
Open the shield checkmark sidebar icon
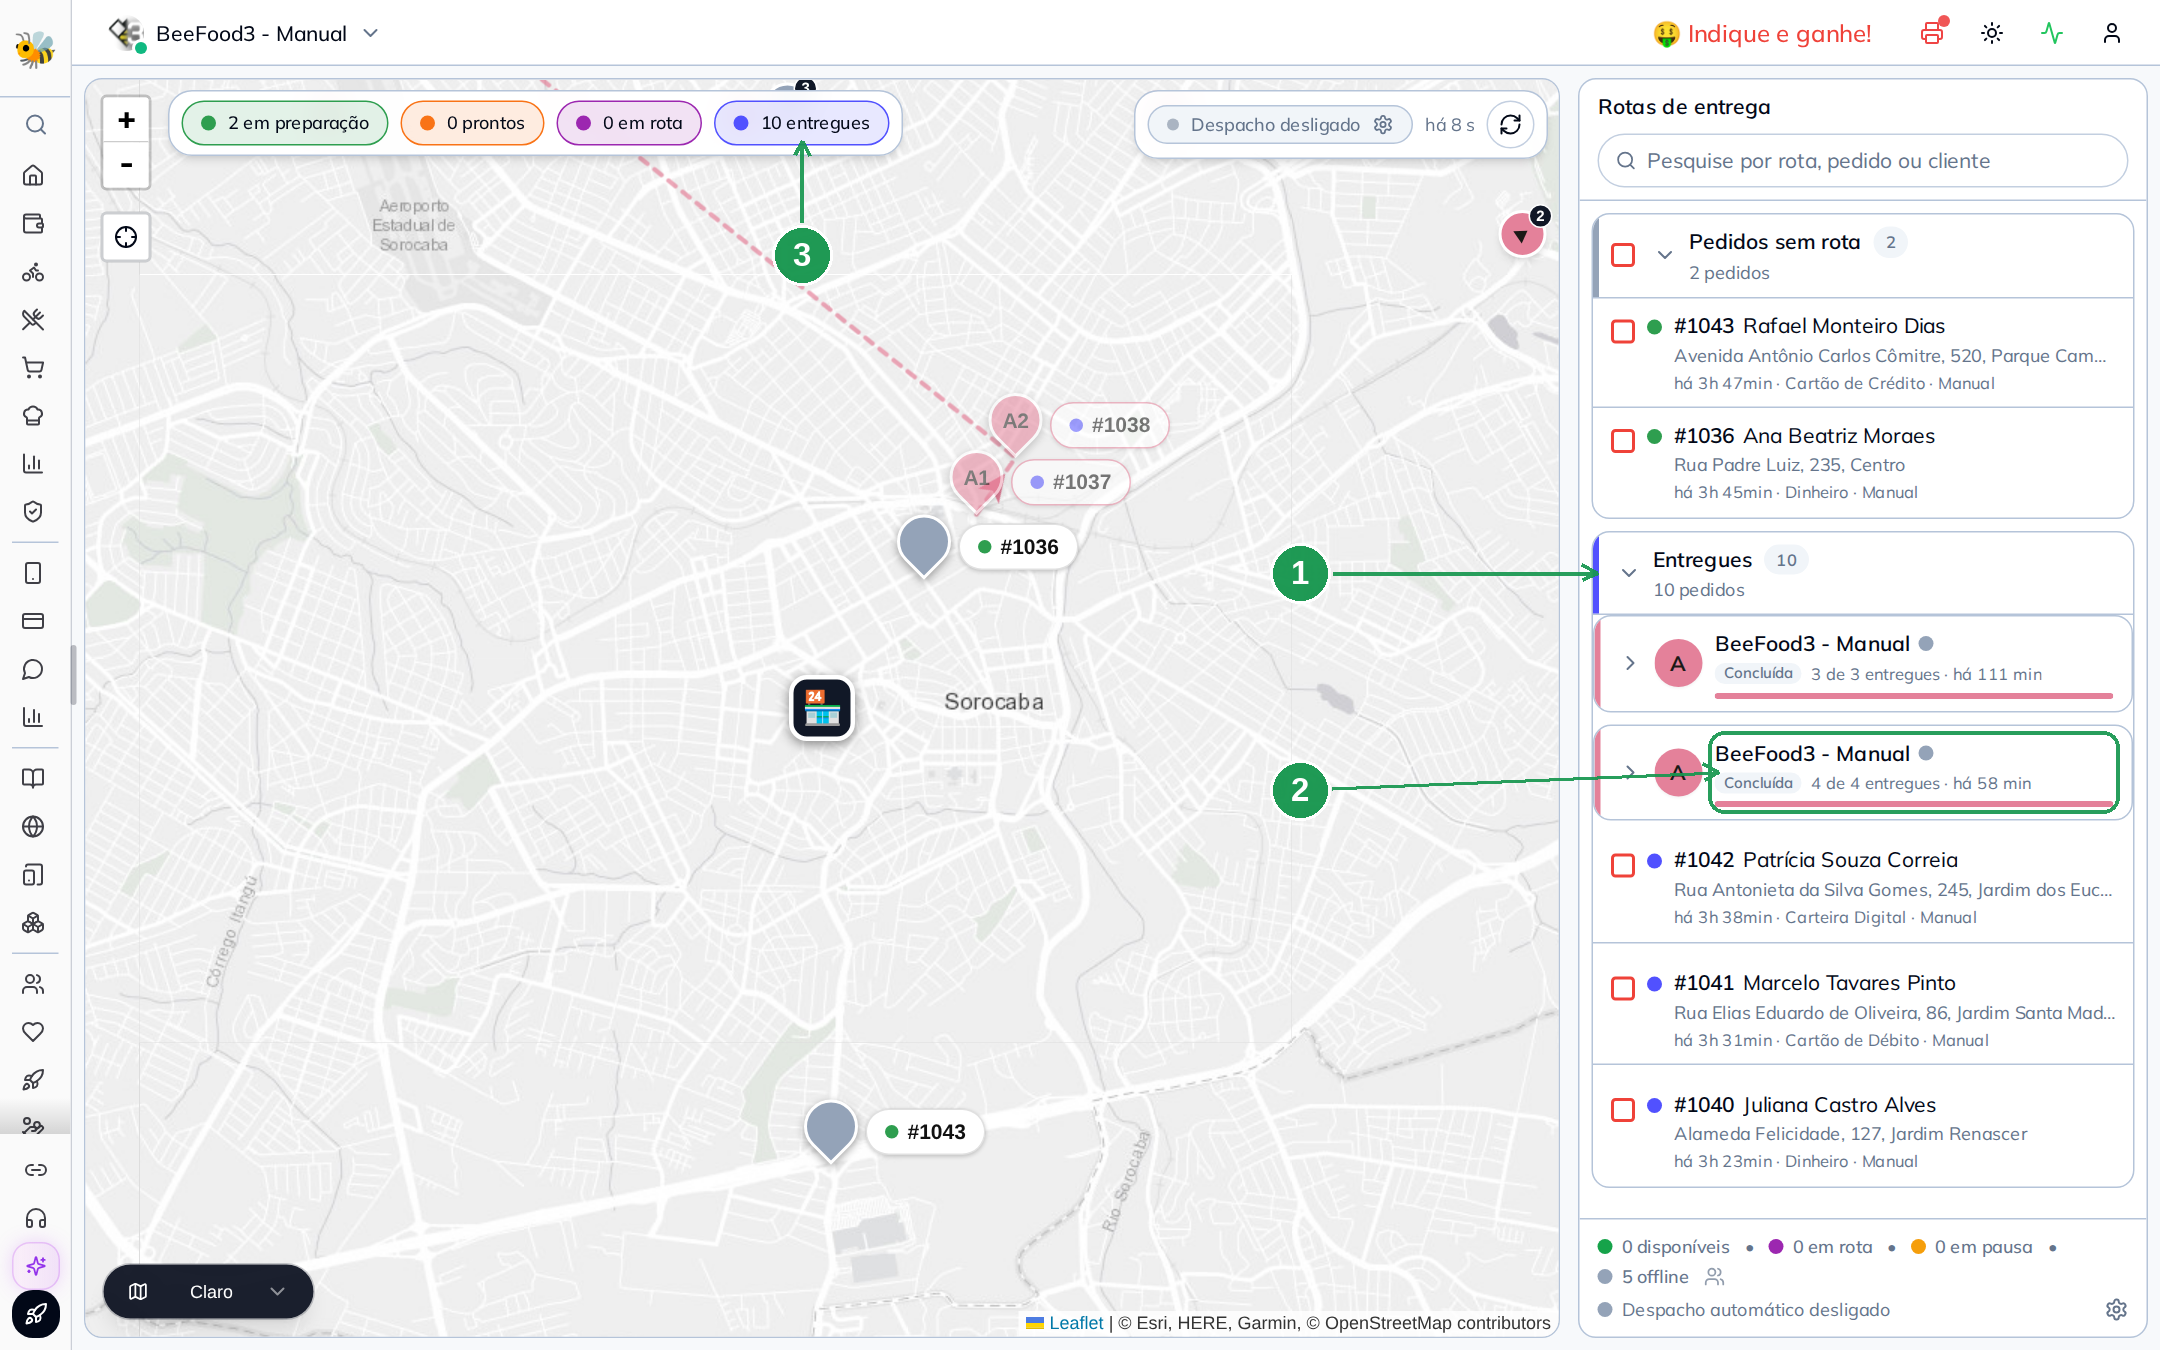pyautogui.click(x=34, y=512)
